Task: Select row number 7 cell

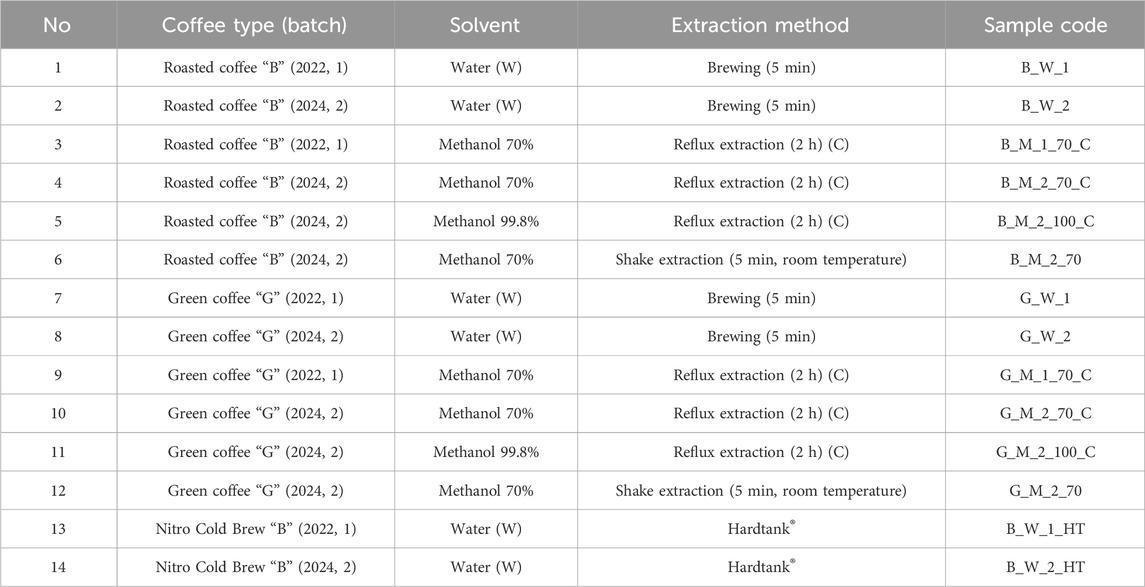Action: [57, 299]
